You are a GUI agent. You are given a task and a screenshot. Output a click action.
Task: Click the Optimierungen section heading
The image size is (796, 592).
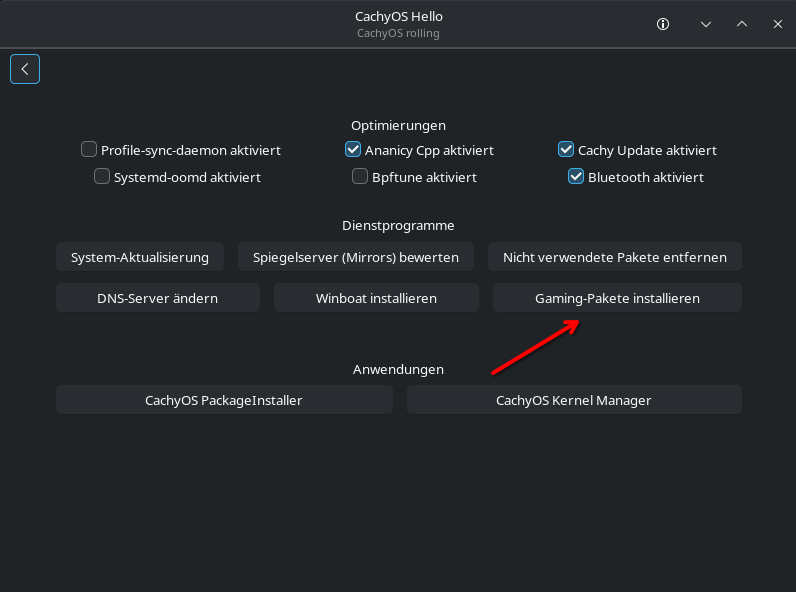[x=399, y=125]
